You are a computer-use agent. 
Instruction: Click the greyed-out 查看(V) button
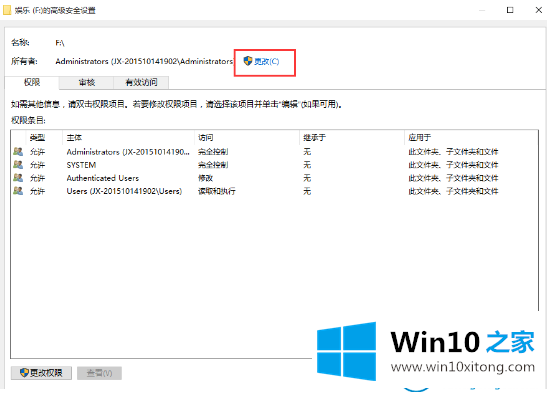pyautogui.click(x=99, y=373)
